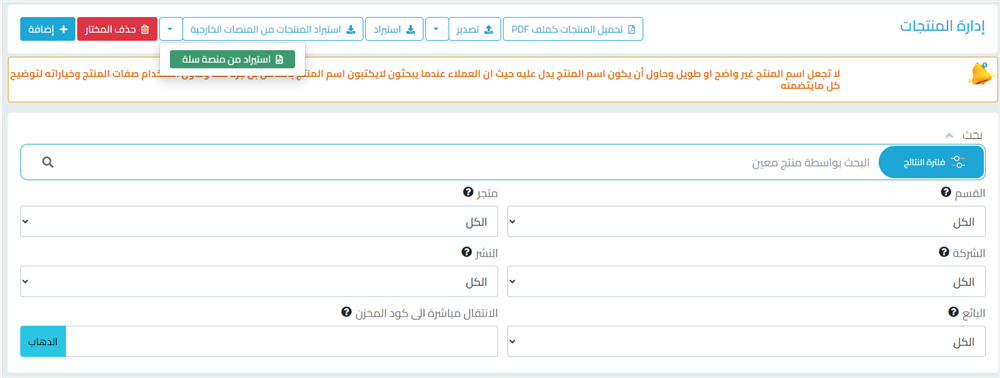
Task: Expand the arrow next to تصدير button
Action: (436, 29)
